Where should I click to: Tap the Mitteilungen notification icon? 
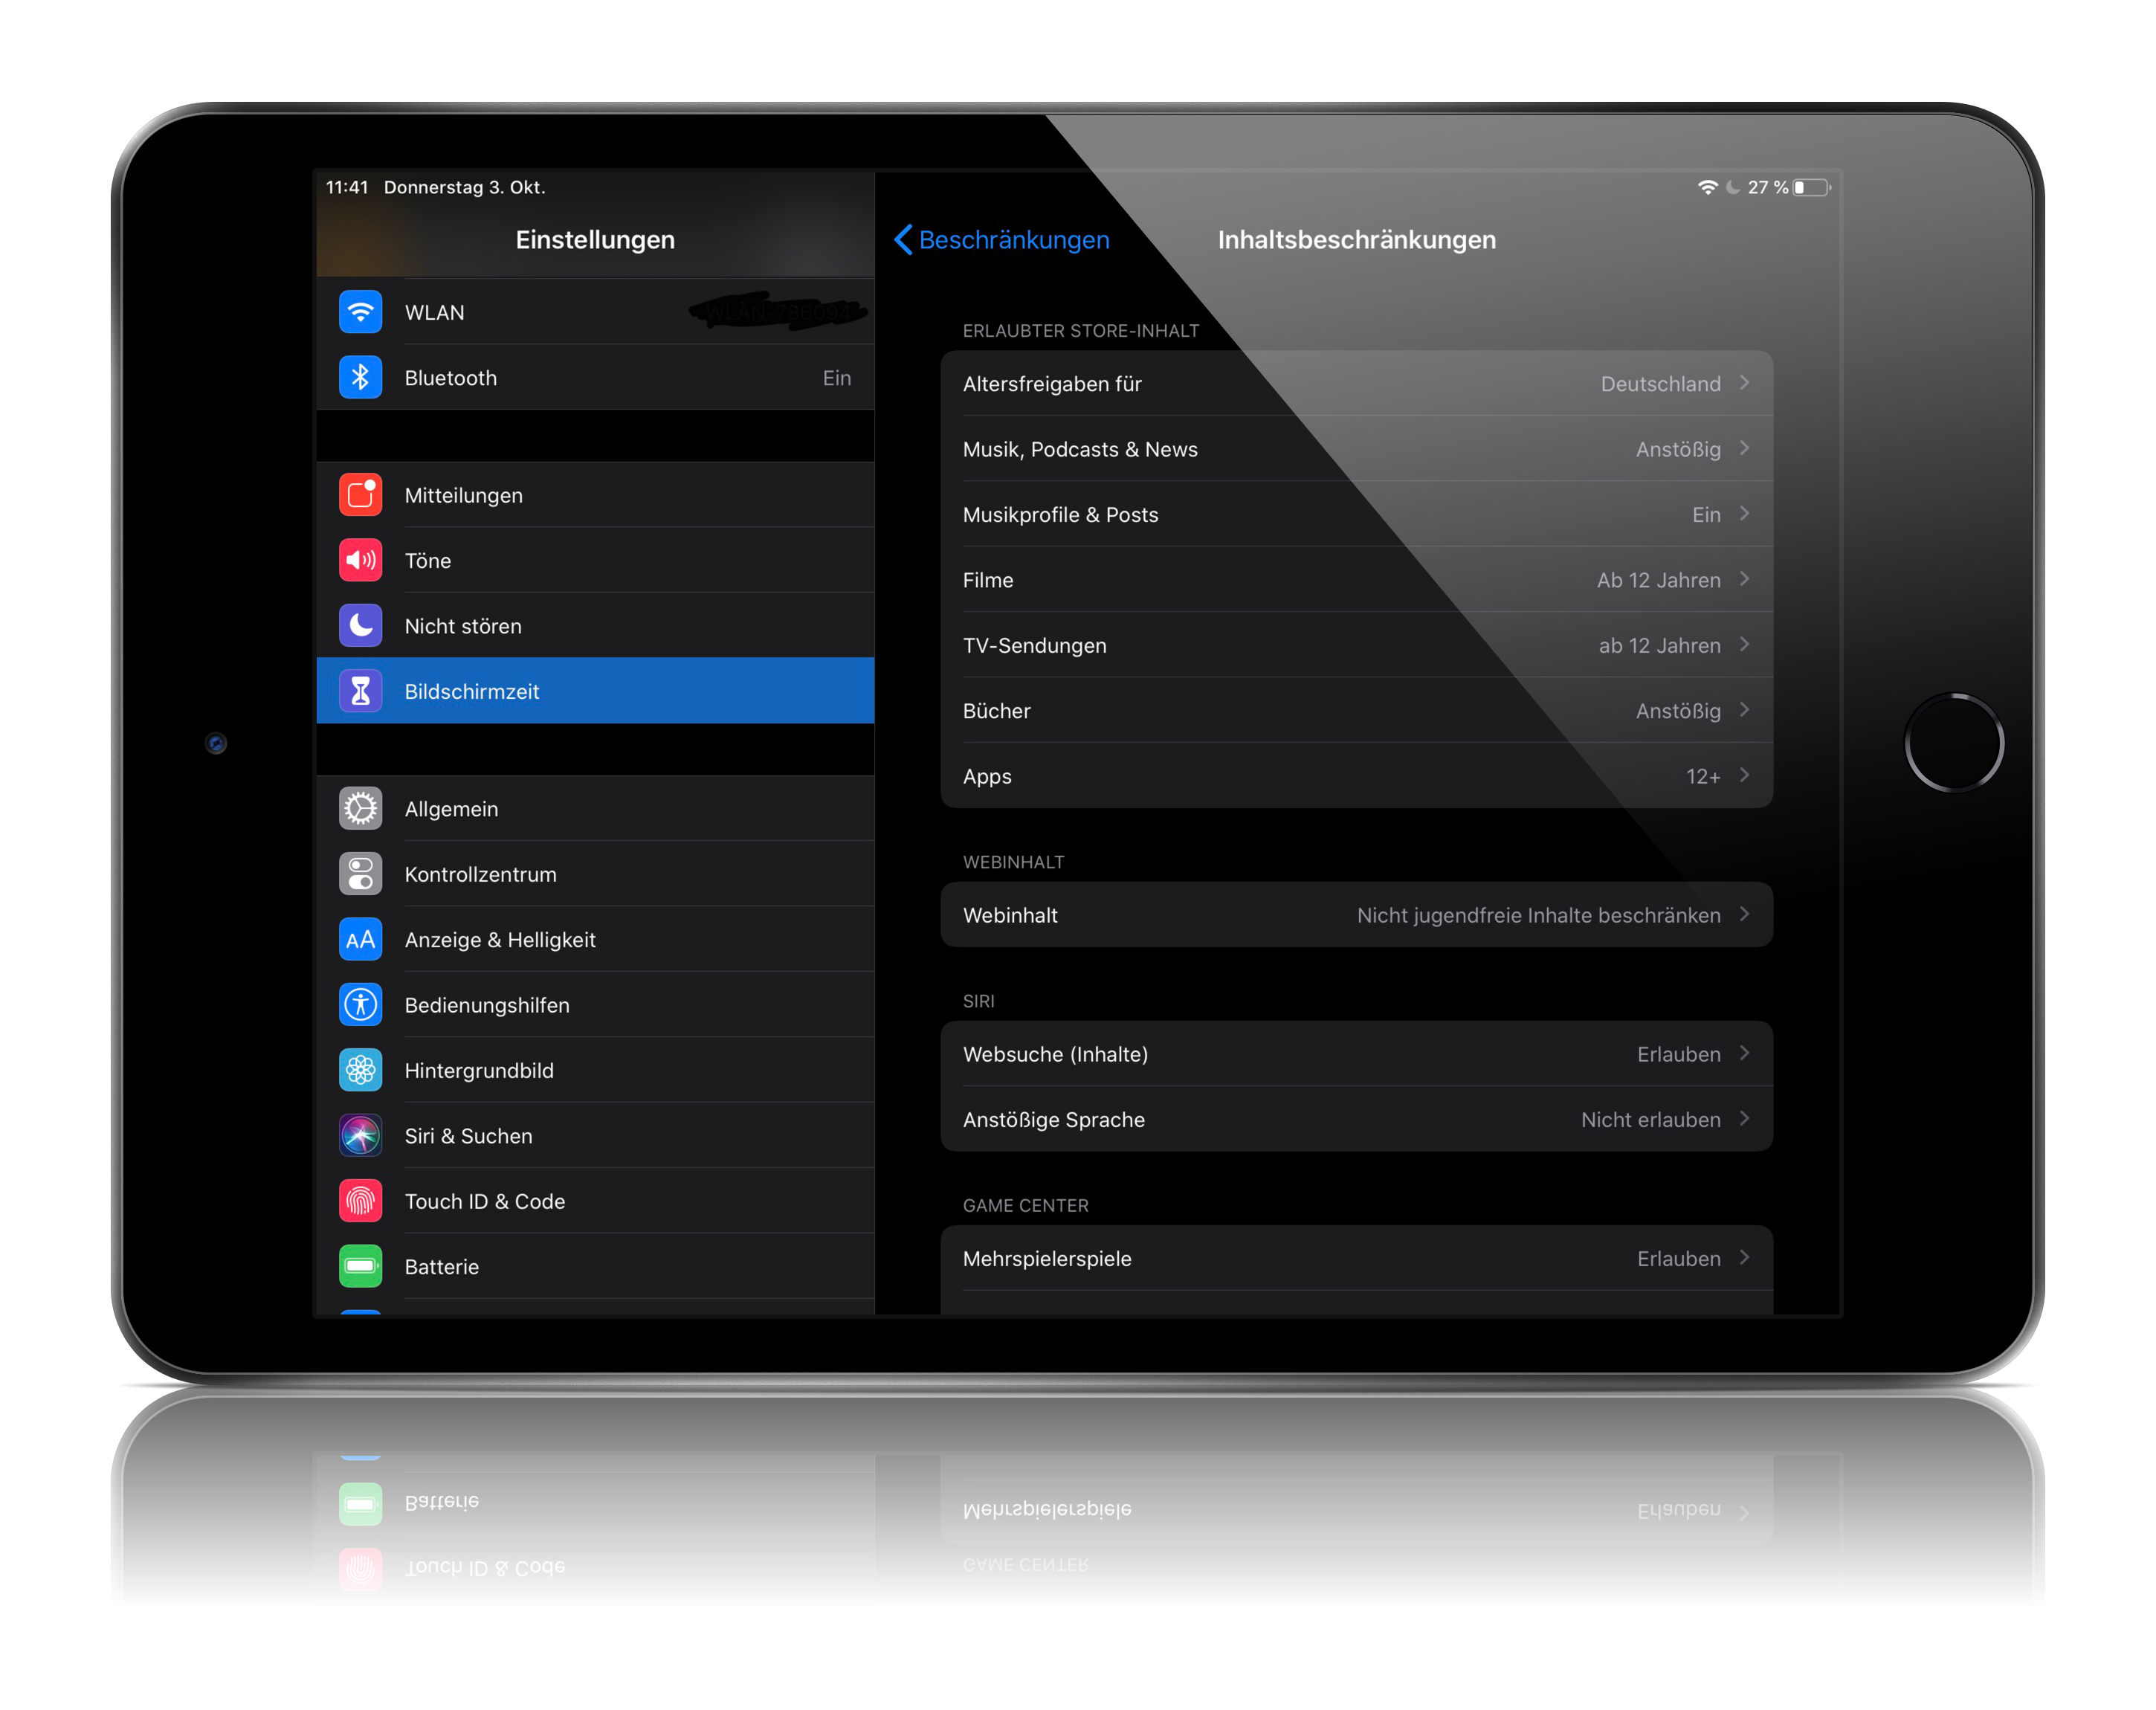click(x=360, y=495)
